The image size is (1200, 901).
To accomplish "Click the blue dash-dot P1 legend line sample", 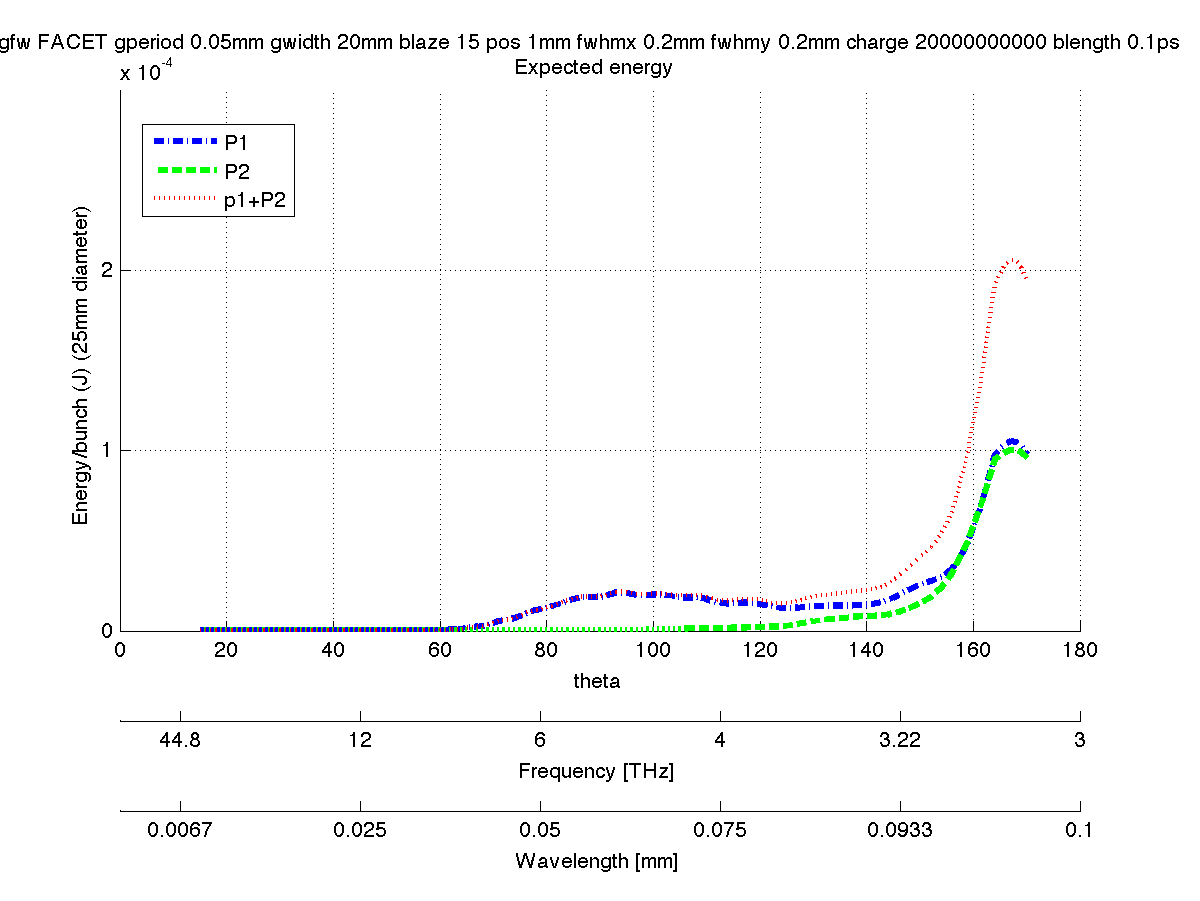I will tap(185, 142).
